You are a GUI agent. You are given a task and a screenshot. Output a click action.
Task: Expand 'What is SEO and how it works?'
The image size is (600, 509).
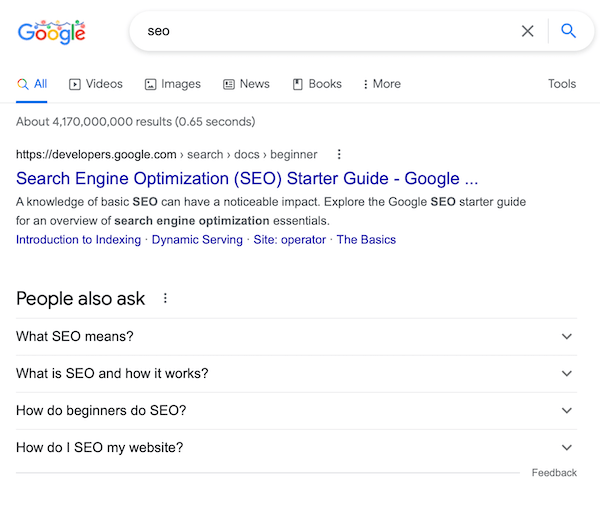pos(296,374)
